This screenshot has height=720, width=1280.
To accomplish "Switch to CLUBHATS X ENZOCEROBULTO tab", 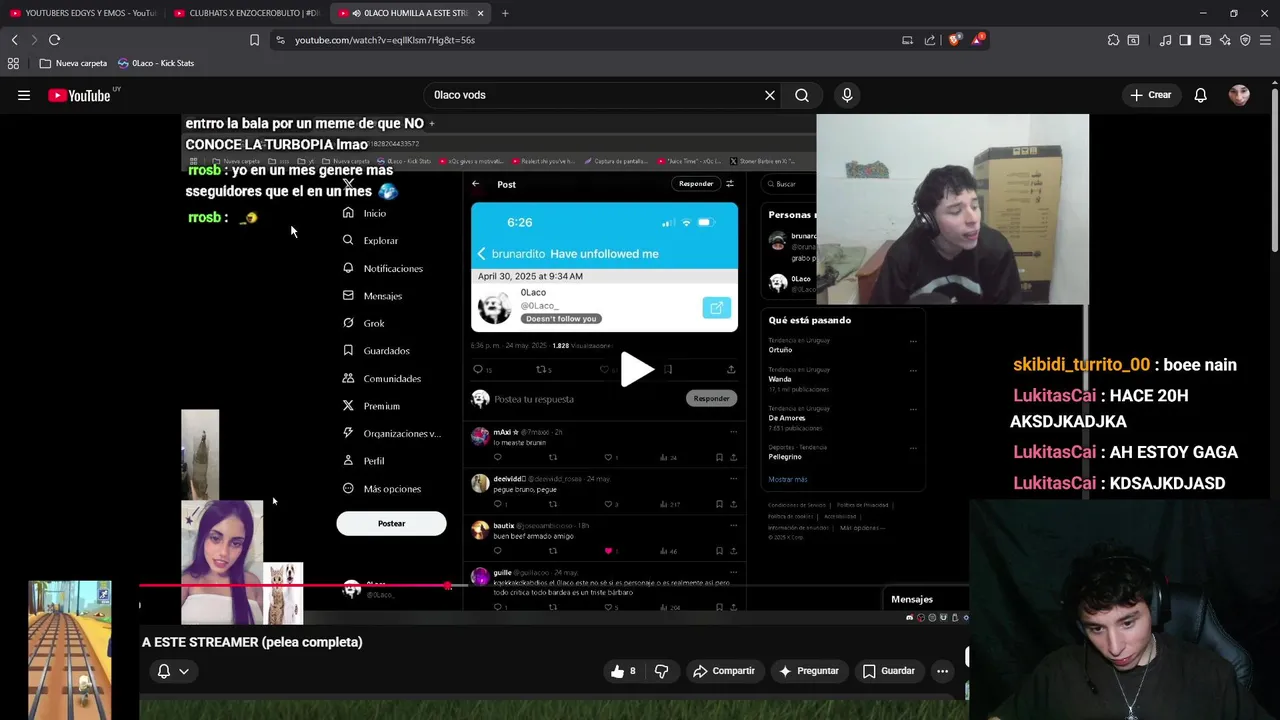I will pyautogui.click(x=246, y=13).
